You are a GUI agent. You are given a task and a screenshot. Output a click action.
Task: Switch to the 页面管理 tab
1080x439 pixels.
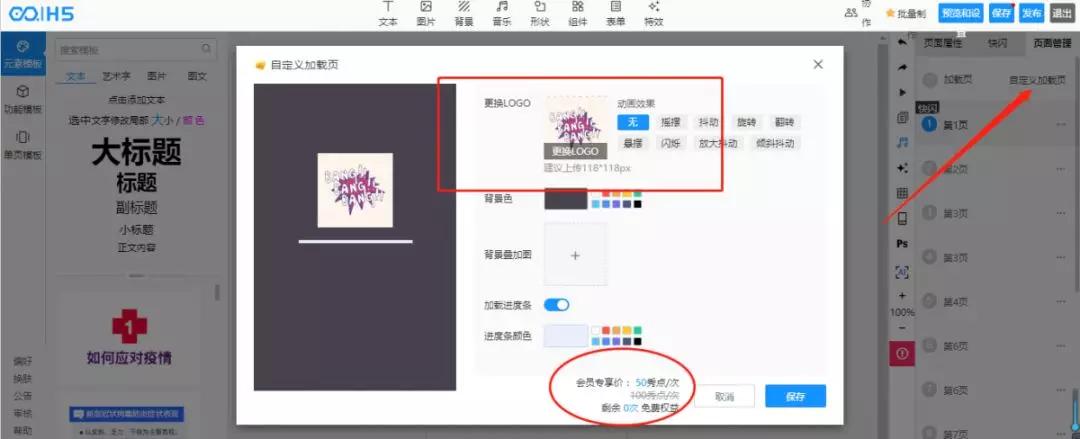tap(1052, 43)
